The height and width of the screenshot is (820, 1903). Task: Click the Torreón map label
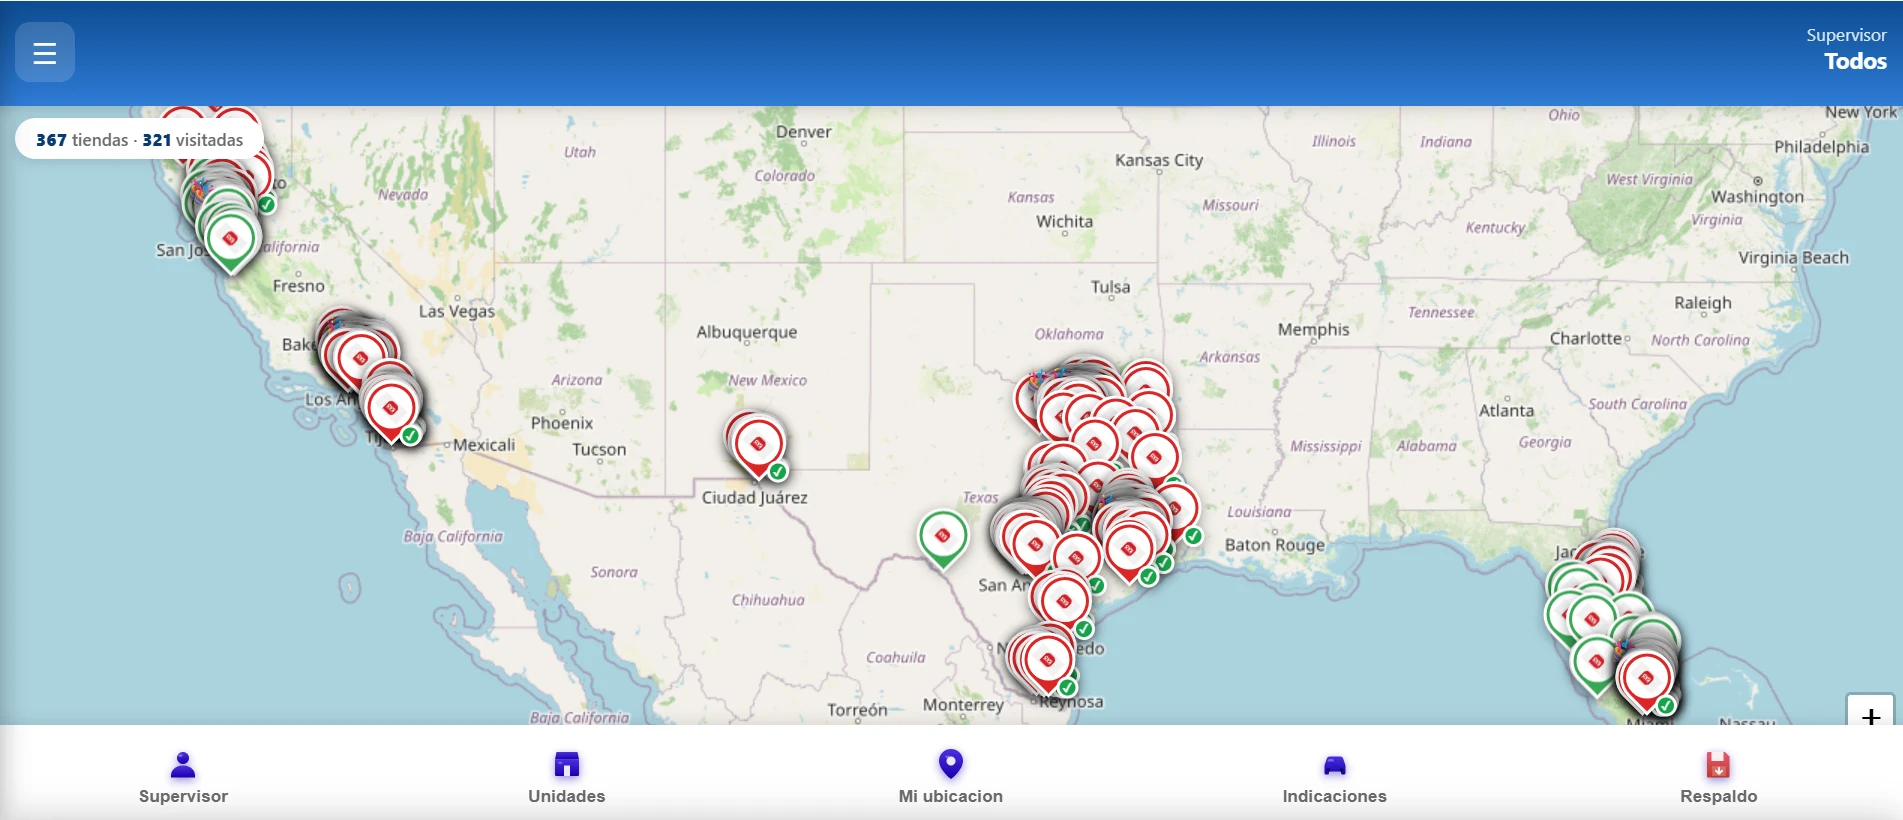(857, 710)
